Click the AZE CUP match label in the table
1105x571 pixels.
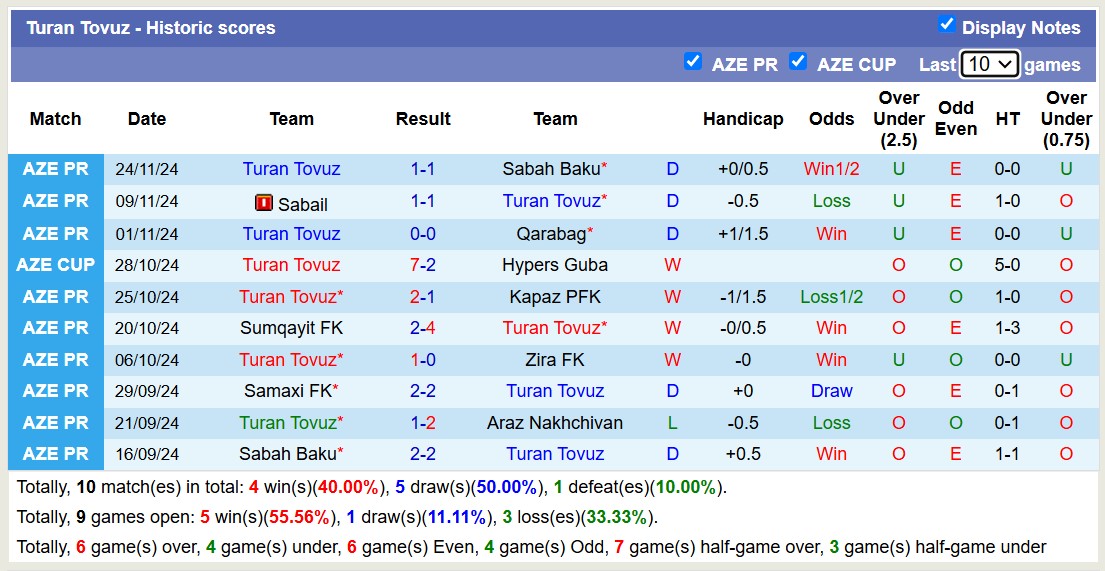tap(56, 265)
